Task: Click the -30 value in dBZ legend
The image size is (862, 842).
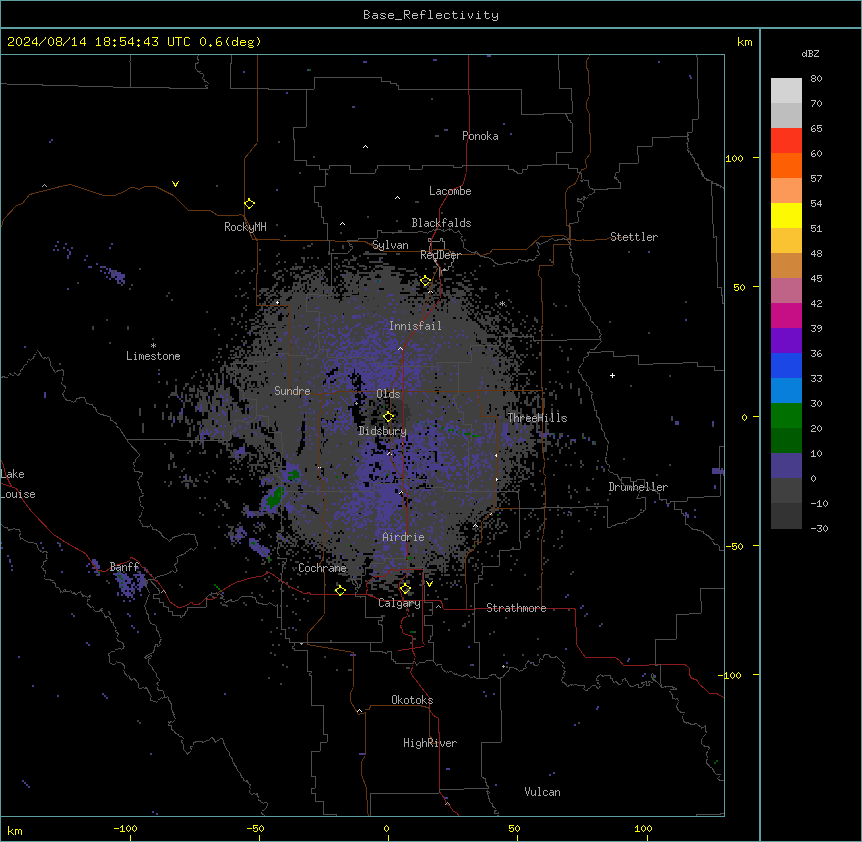Action: [819, 528]
